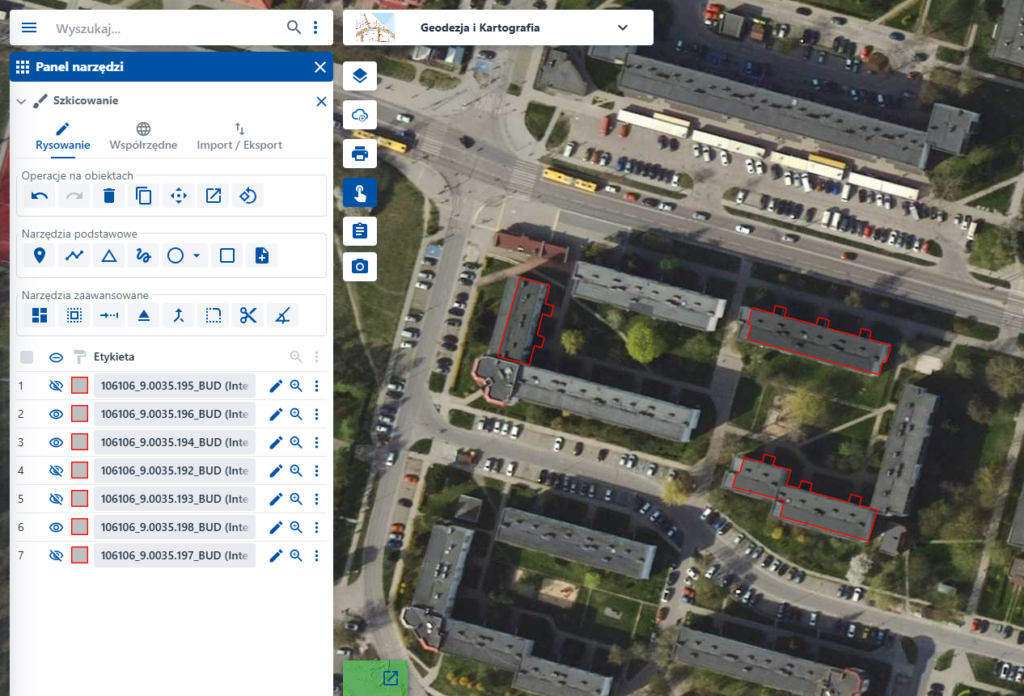Collapse the Szkicowanie section chevron
The image size is (1024, 696).
click(21, 101)
